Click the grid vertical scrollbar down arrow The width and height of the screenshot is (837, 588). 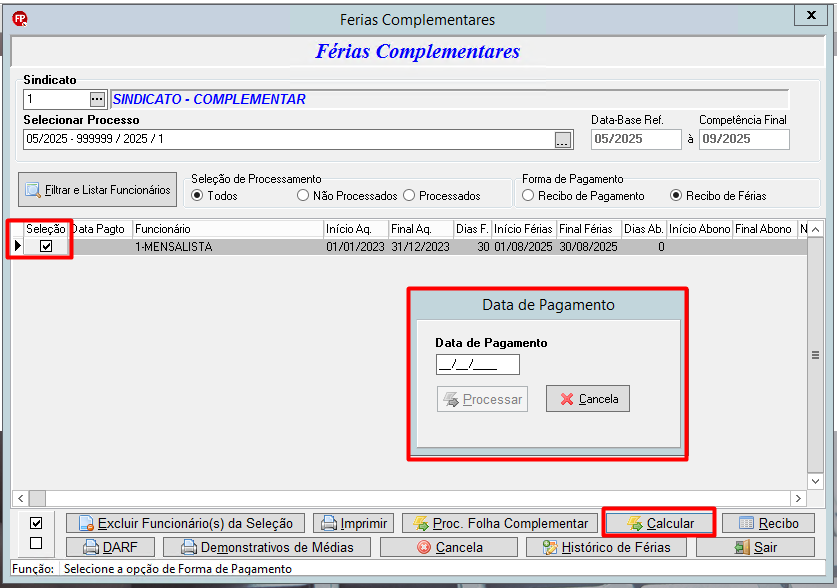[815, 481]
